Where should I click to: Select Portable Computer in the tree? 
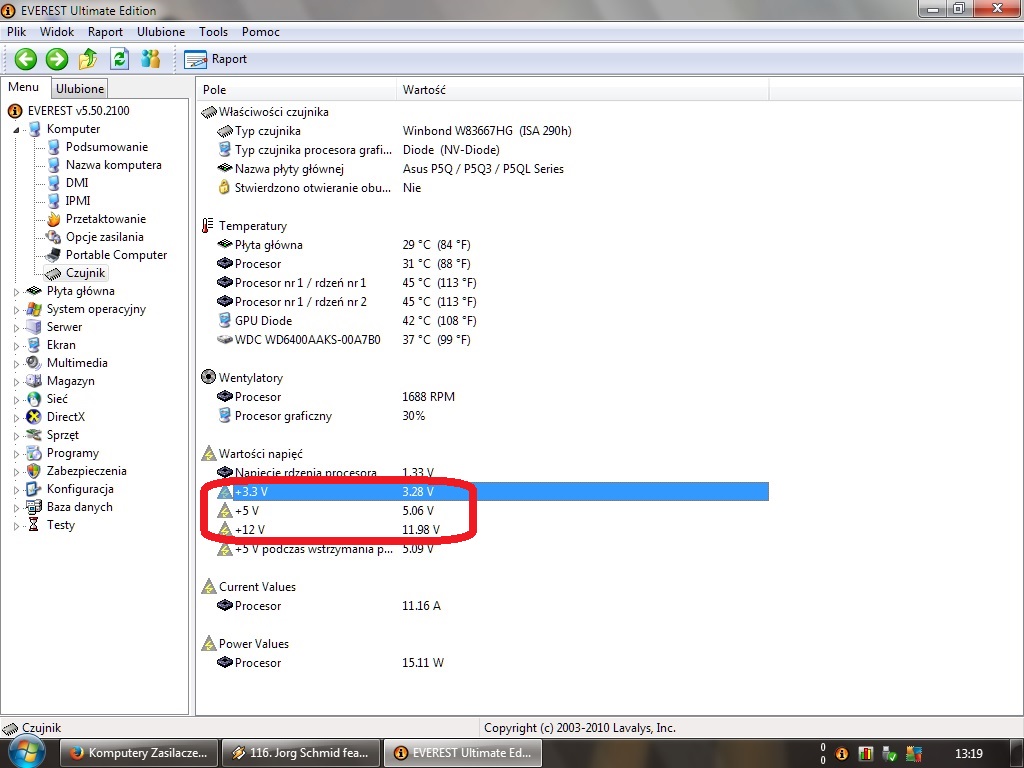(x=116, y=255)
